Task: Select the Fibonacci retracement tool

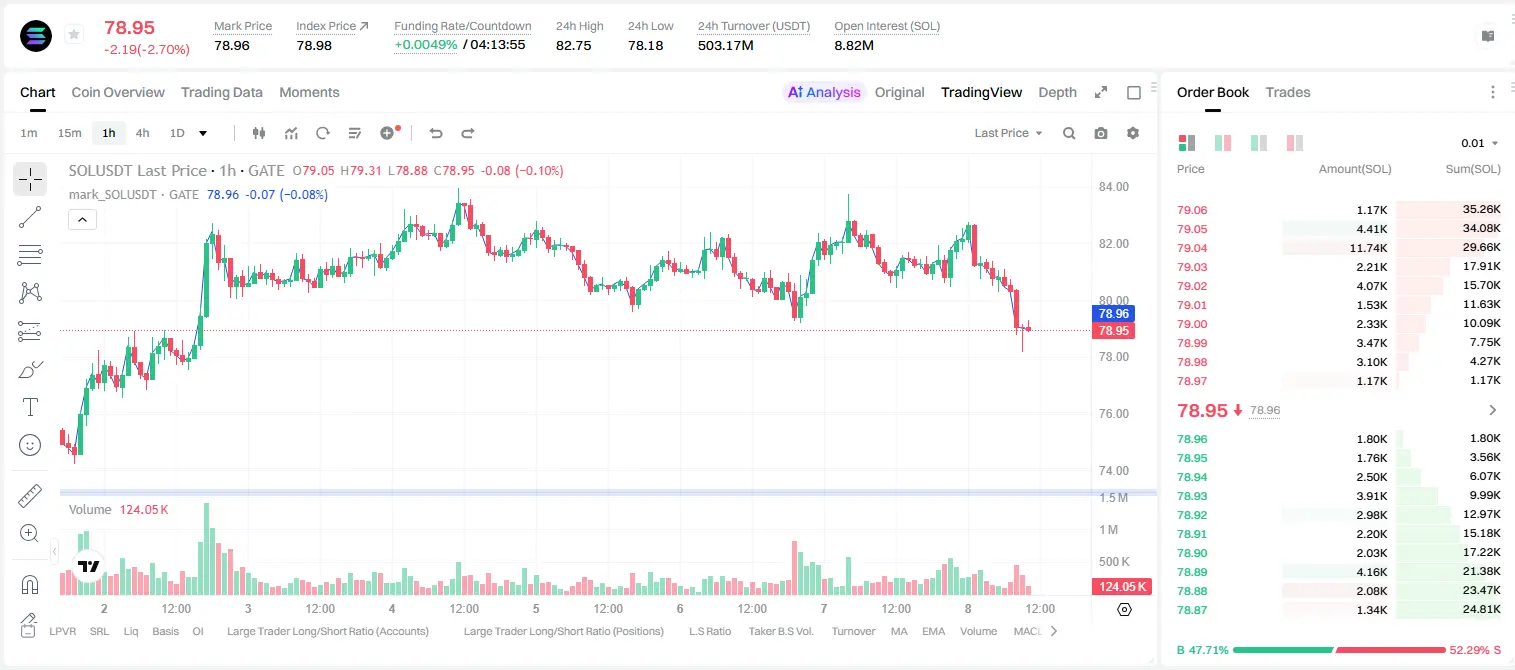Action: pyautogui.click(x=30, y=255)
